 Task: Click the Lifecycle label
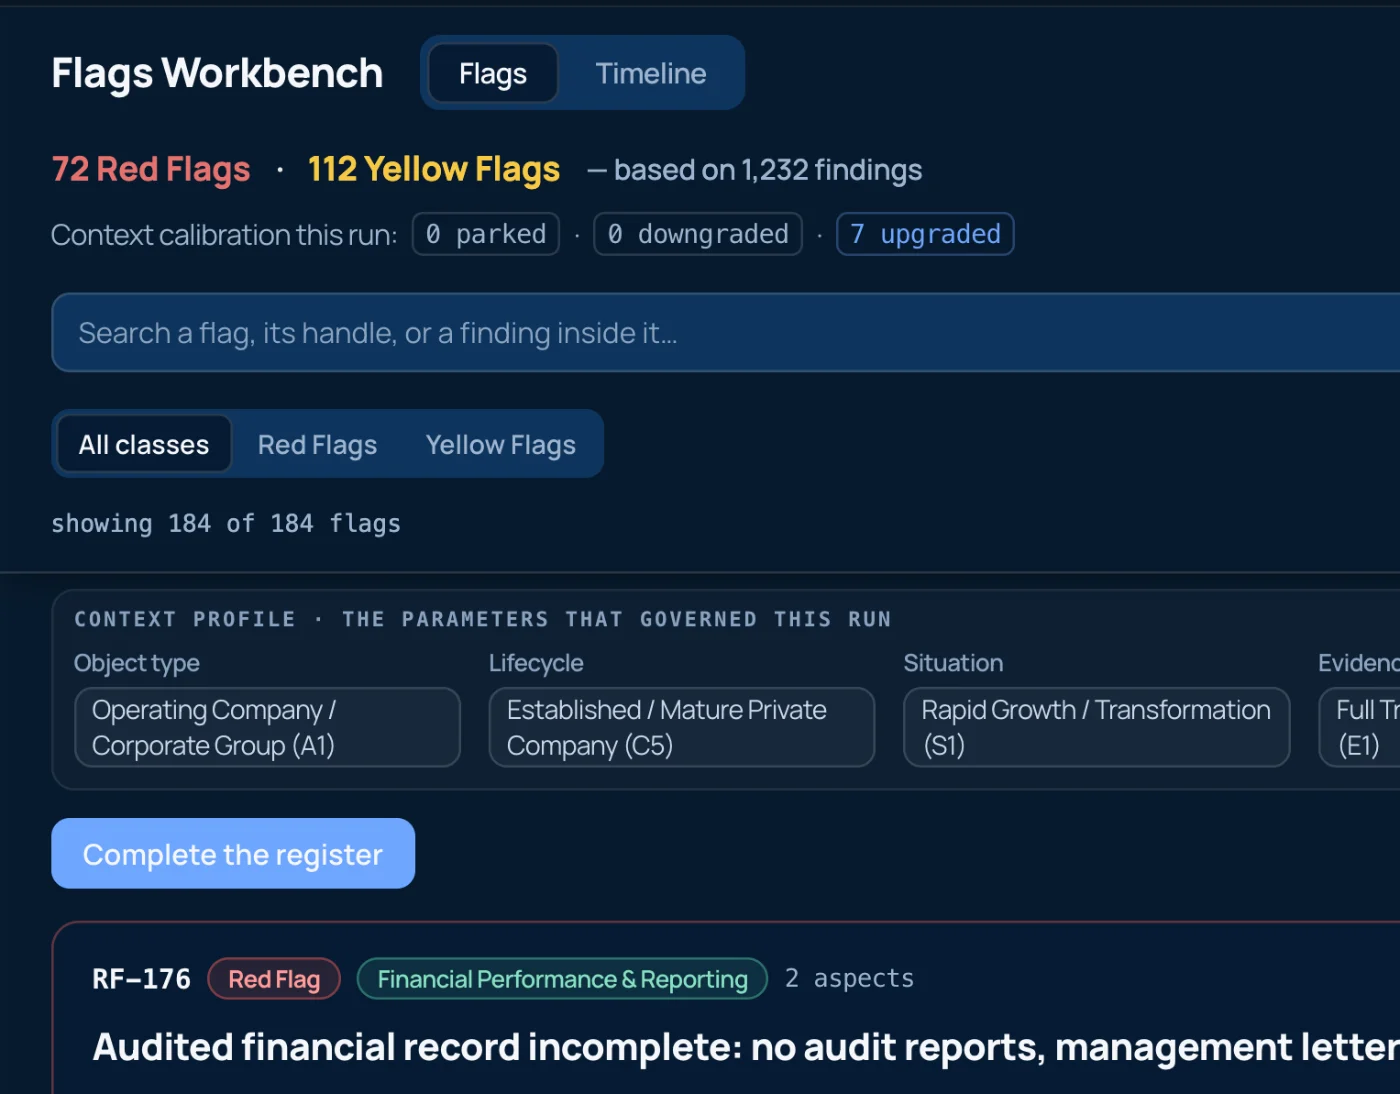point(536,663)
